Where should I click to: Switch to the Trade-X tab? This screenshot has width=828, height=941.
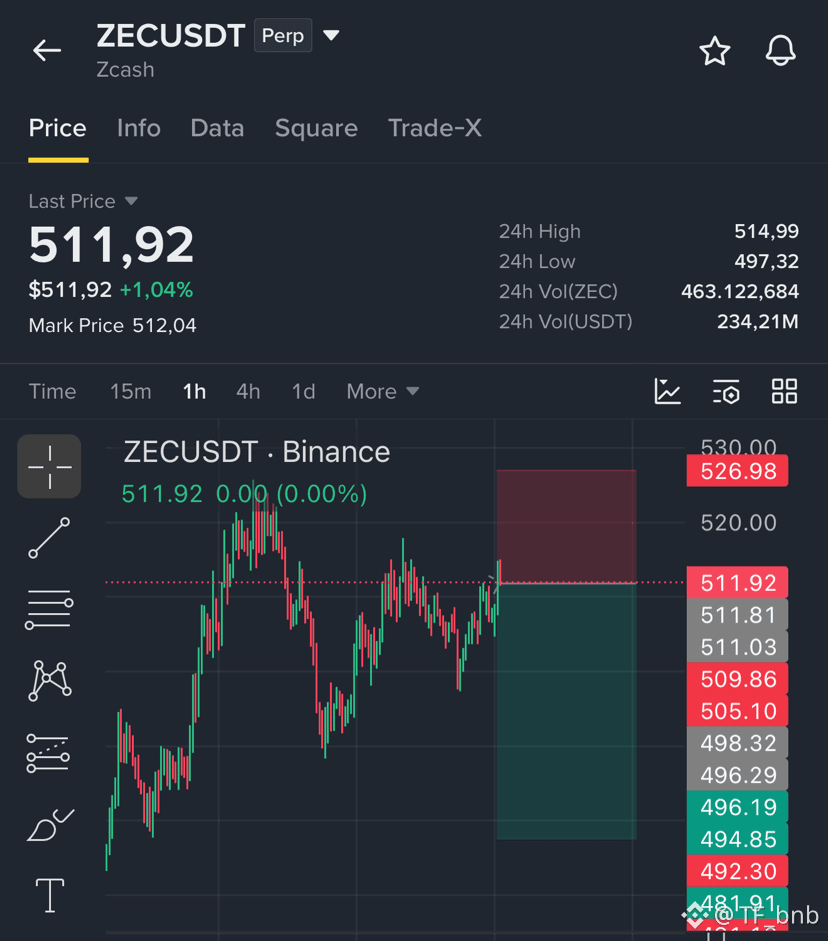(x=434, y=128)
